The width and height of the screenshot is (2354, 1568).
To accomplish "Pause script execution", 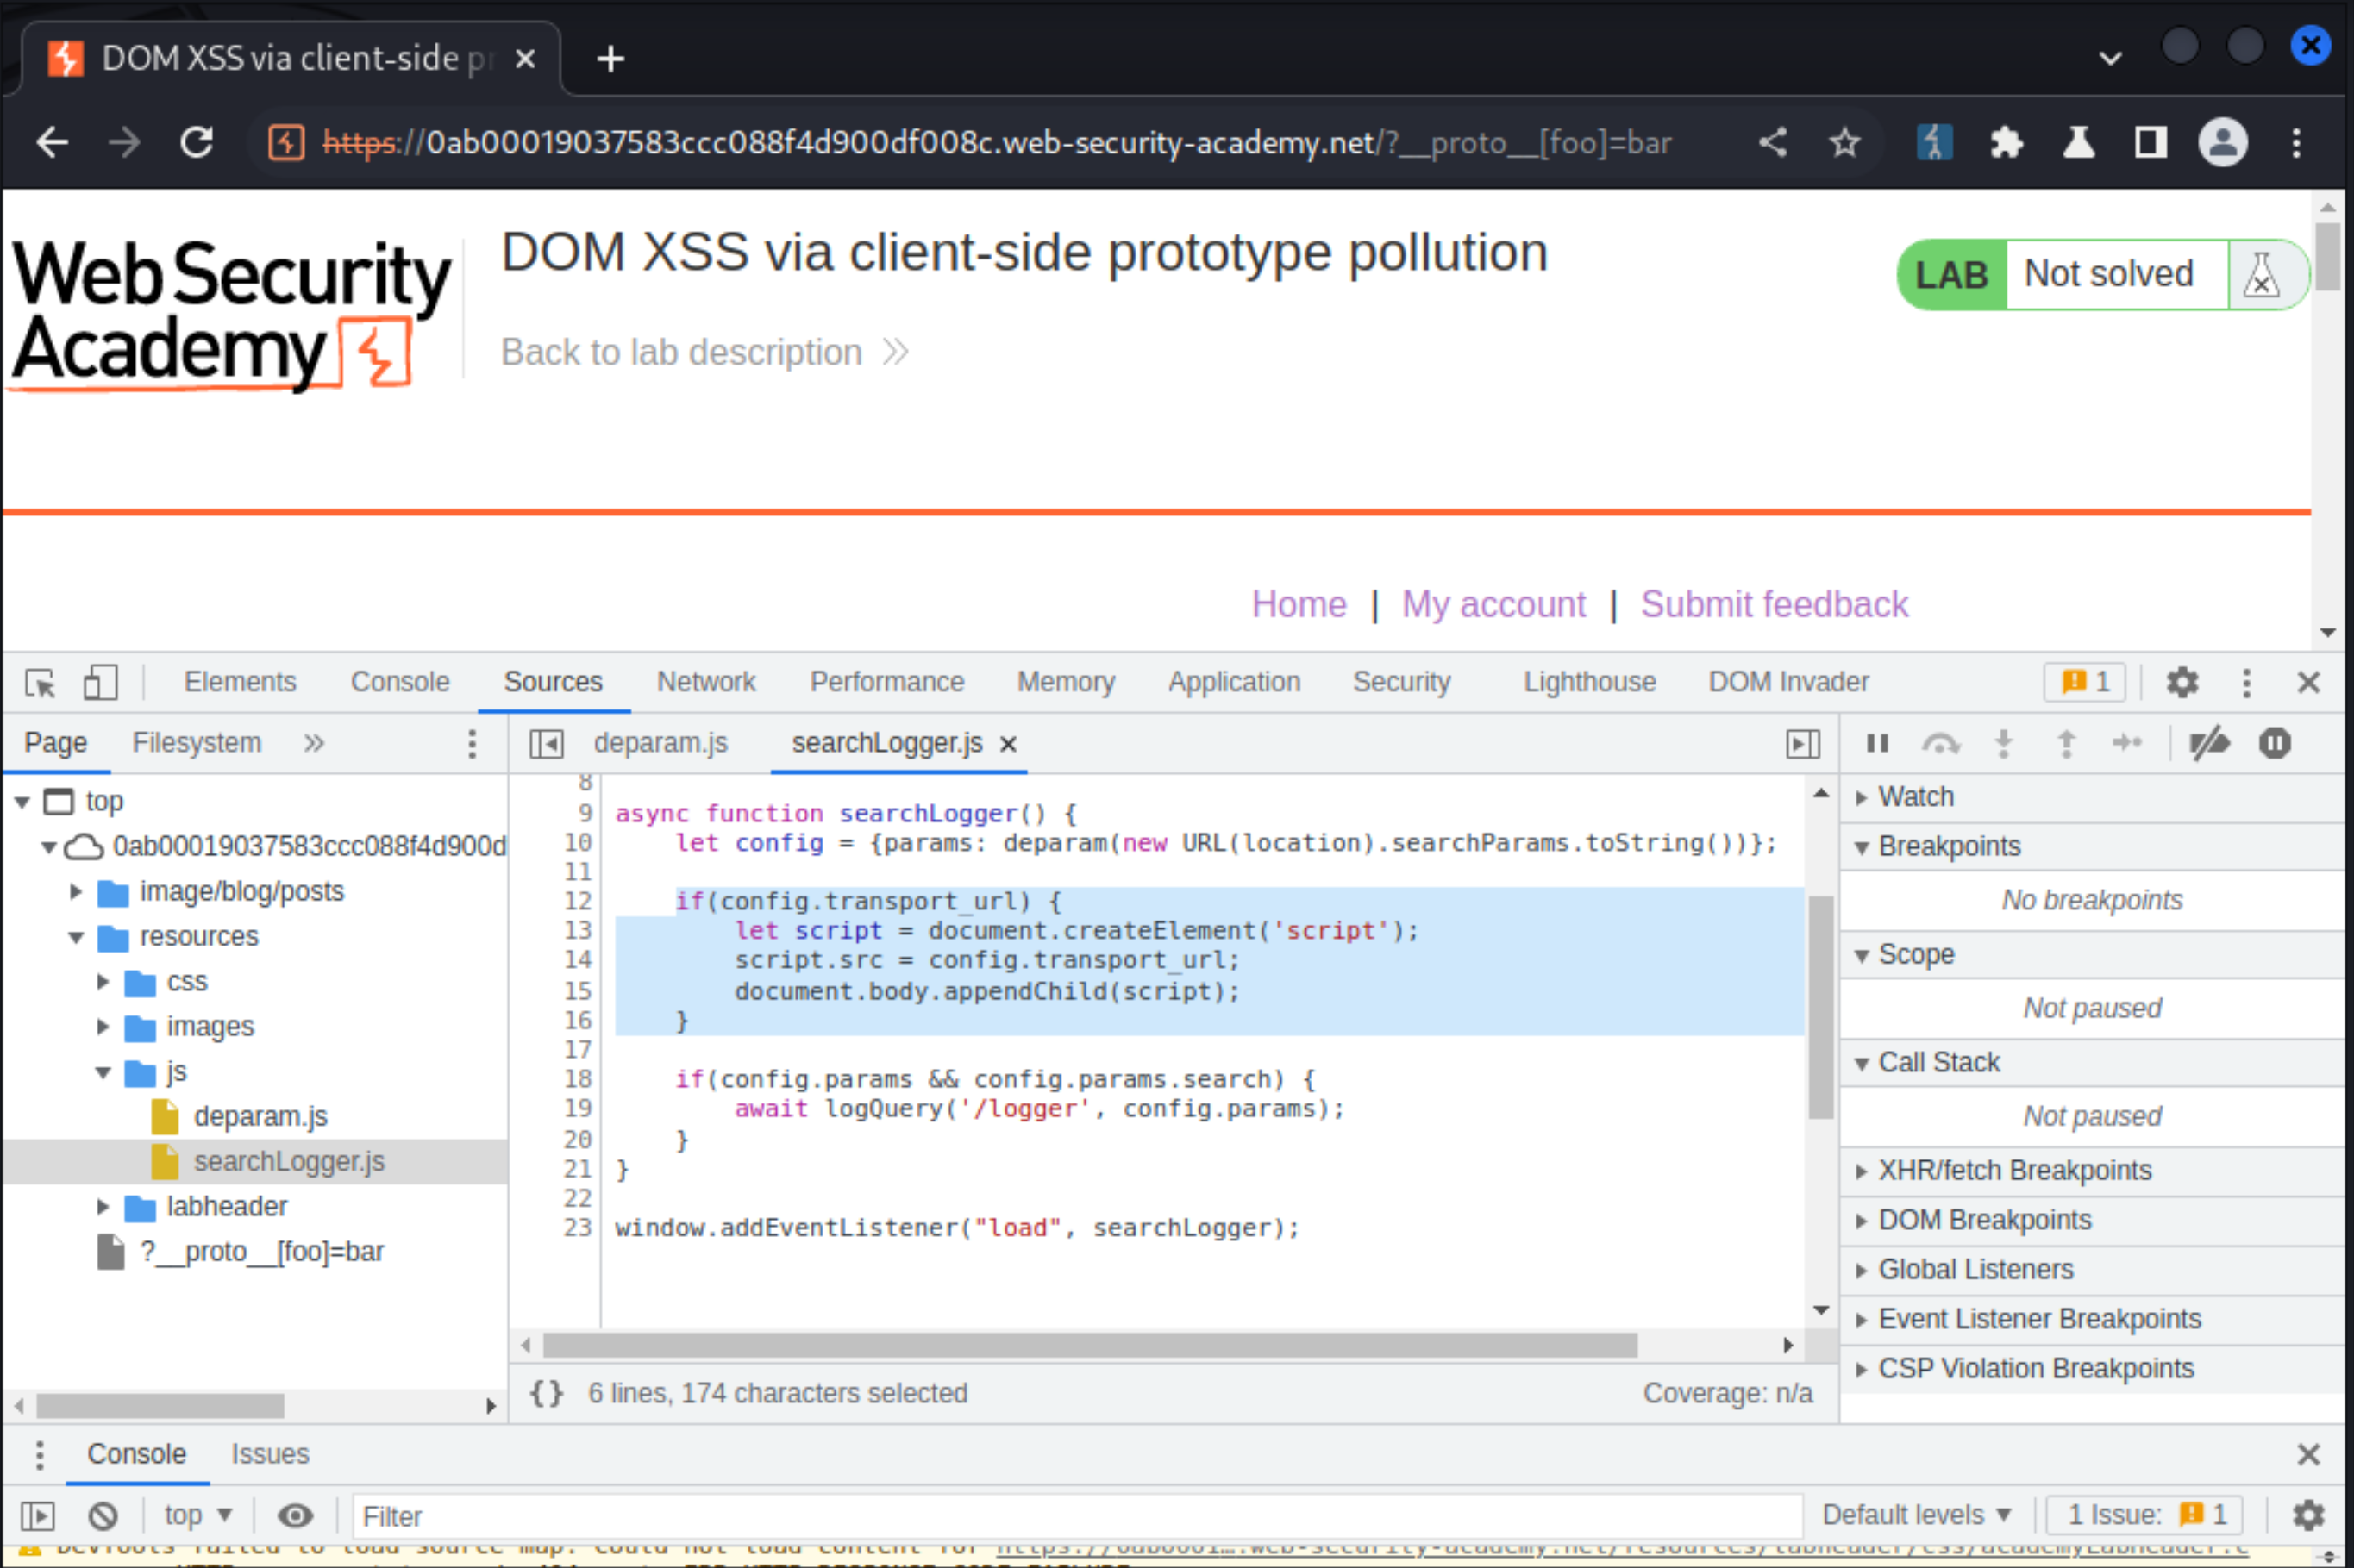I will [x=1877, y=743].
